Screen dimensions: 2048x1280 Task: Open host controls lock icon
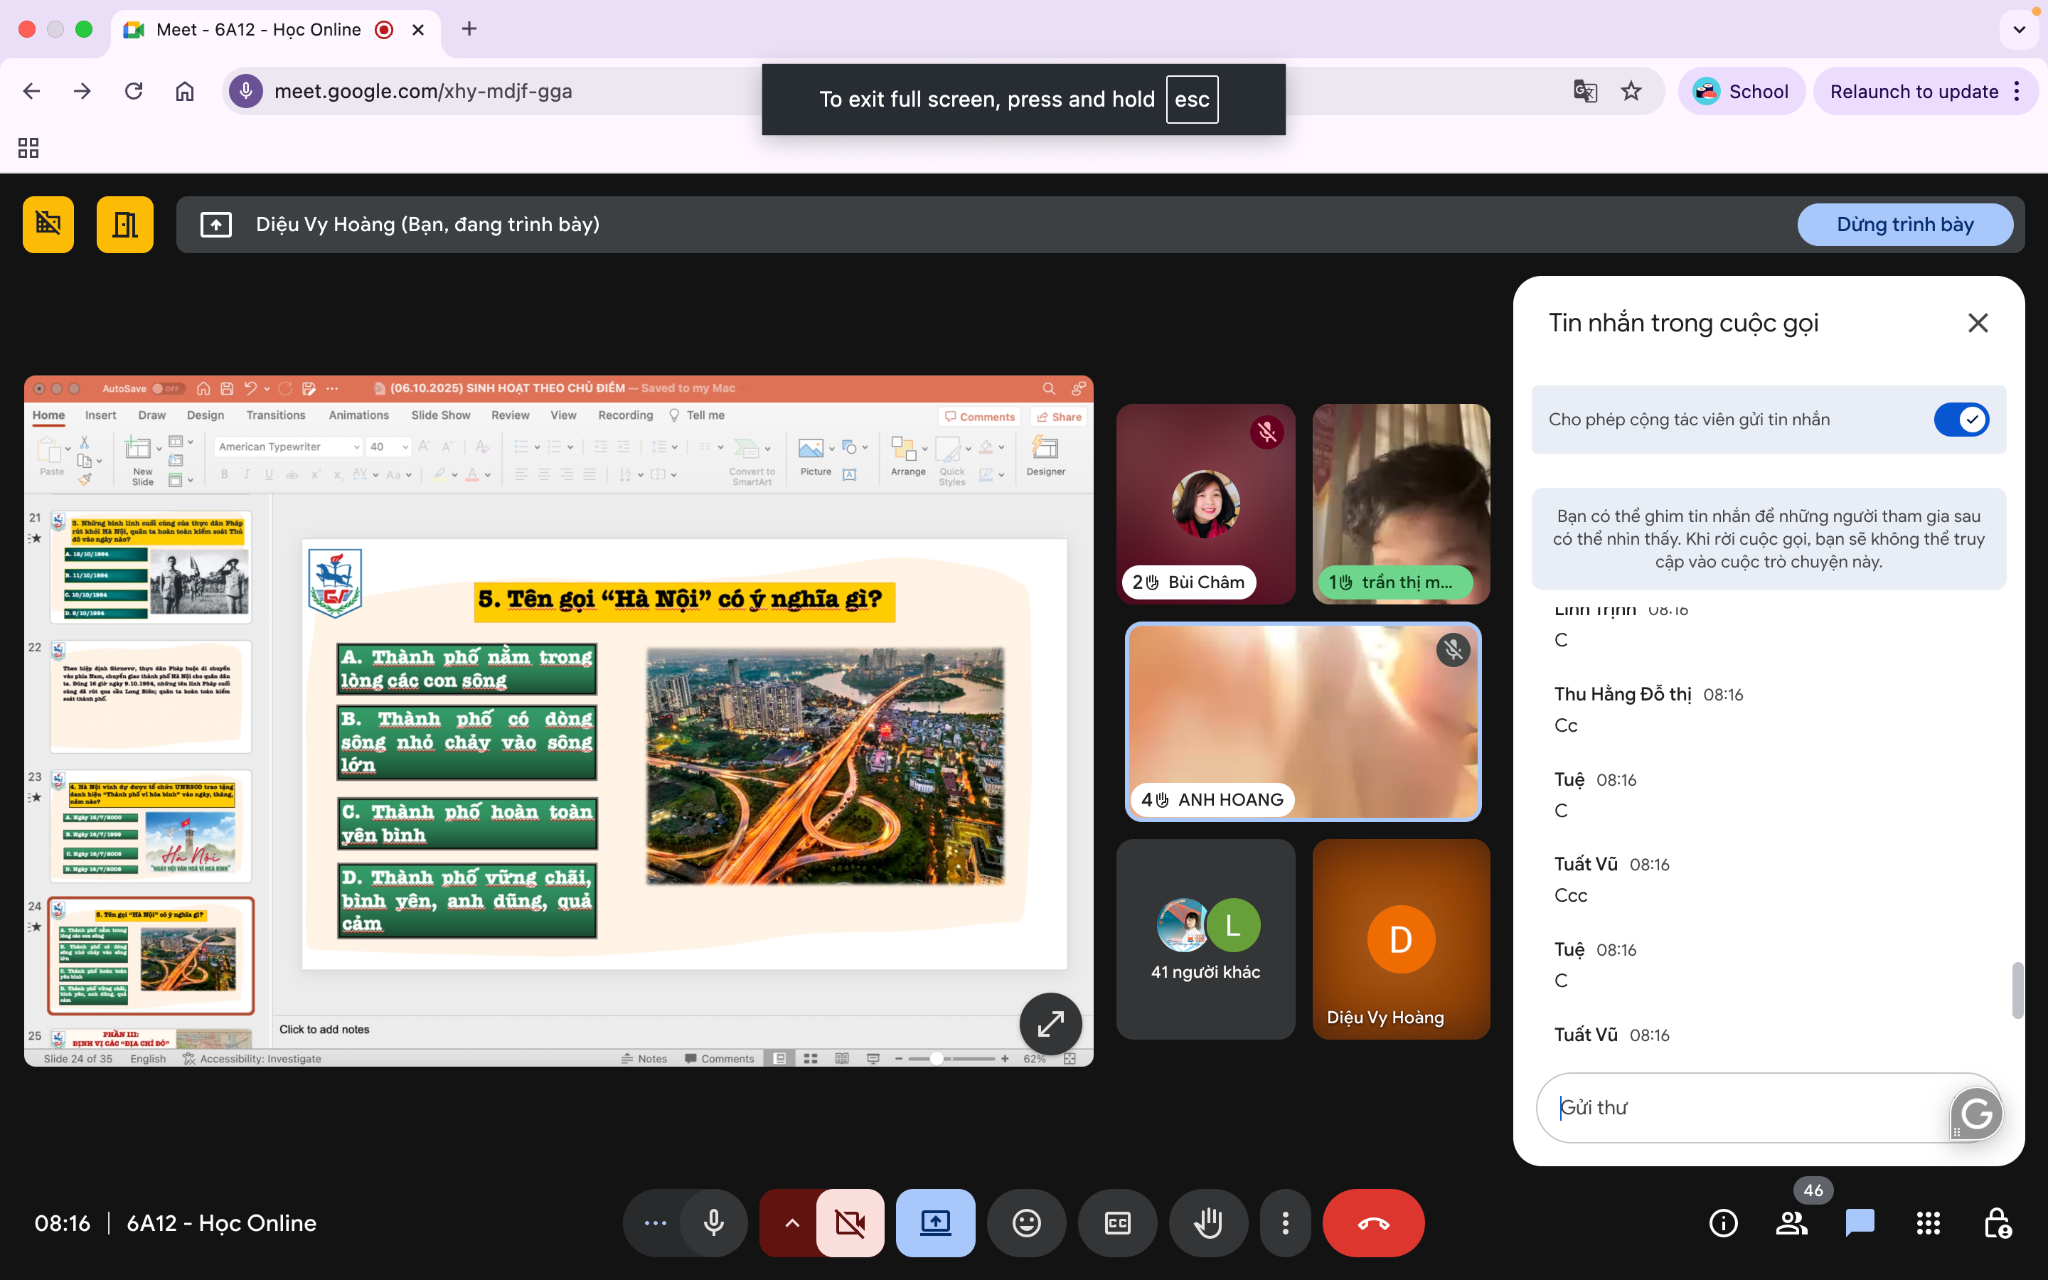tap(1996, 1222)
